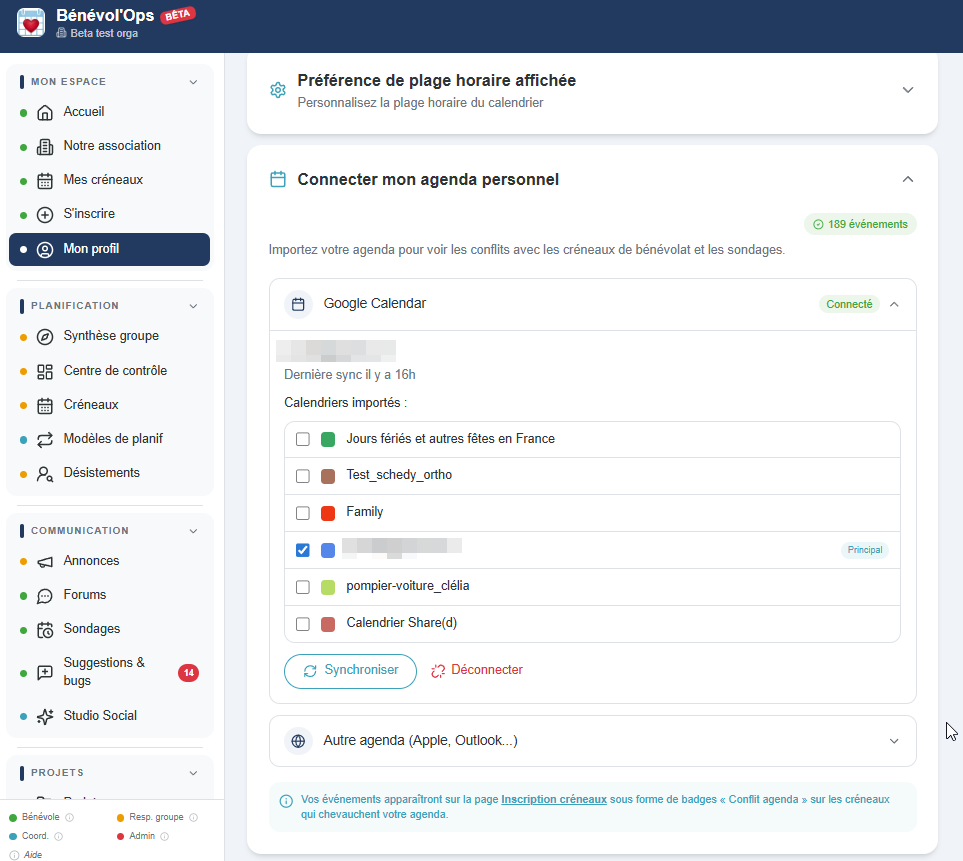Click the calendar icon beside Créneaux
Viewport: 963px width, 861px height.
(45, 406)
